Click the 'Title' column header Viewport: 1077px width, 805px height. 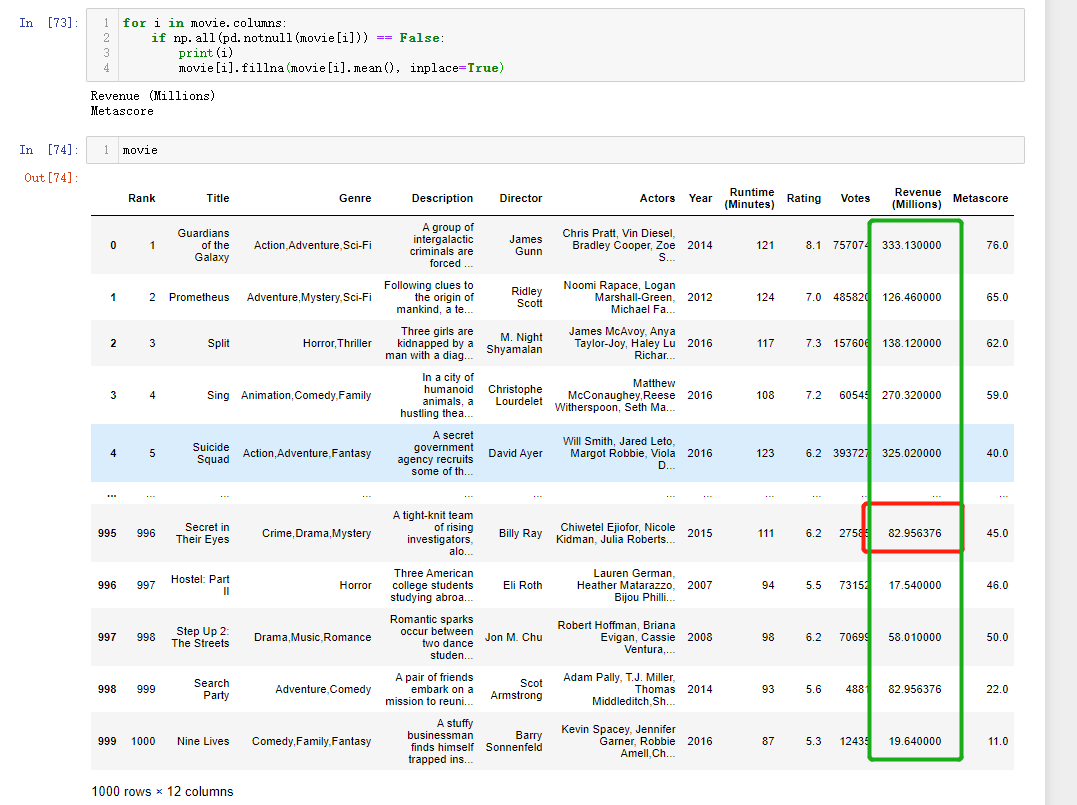pos(218,198)
